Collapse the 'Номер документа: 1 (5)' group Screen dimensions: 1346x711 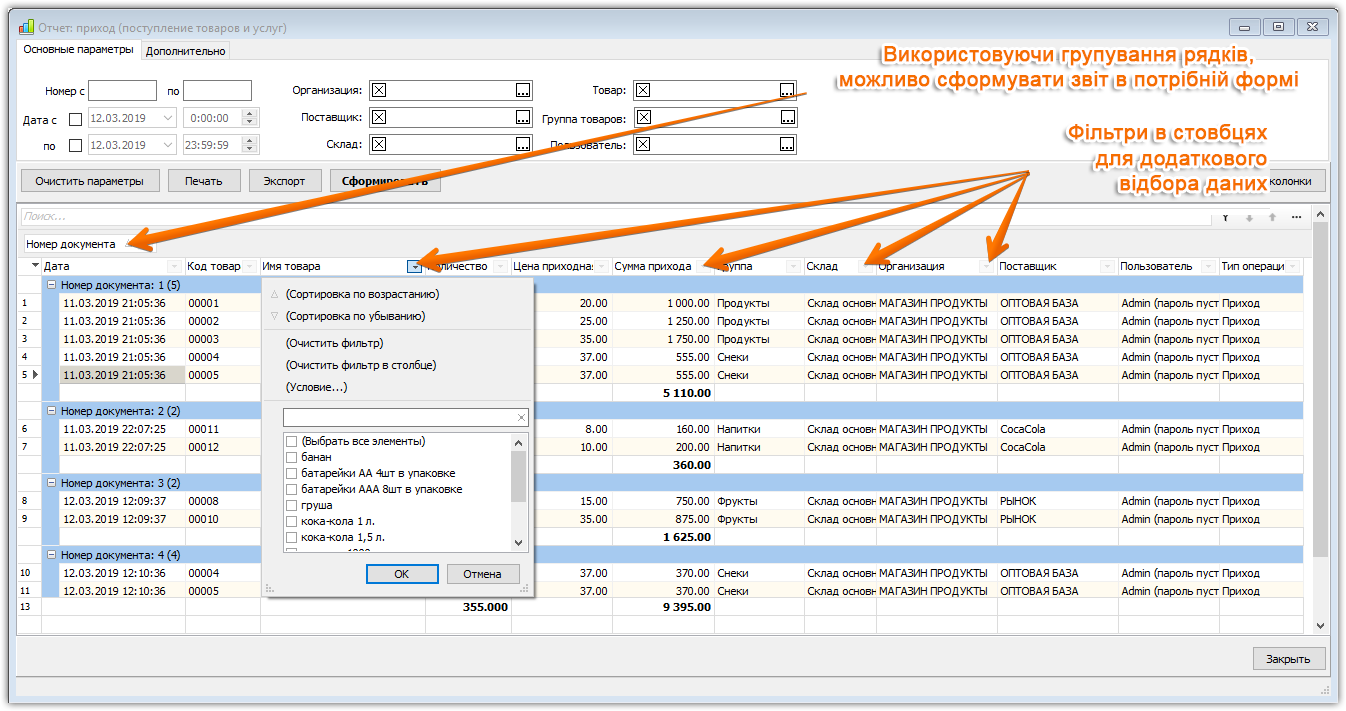51,285
